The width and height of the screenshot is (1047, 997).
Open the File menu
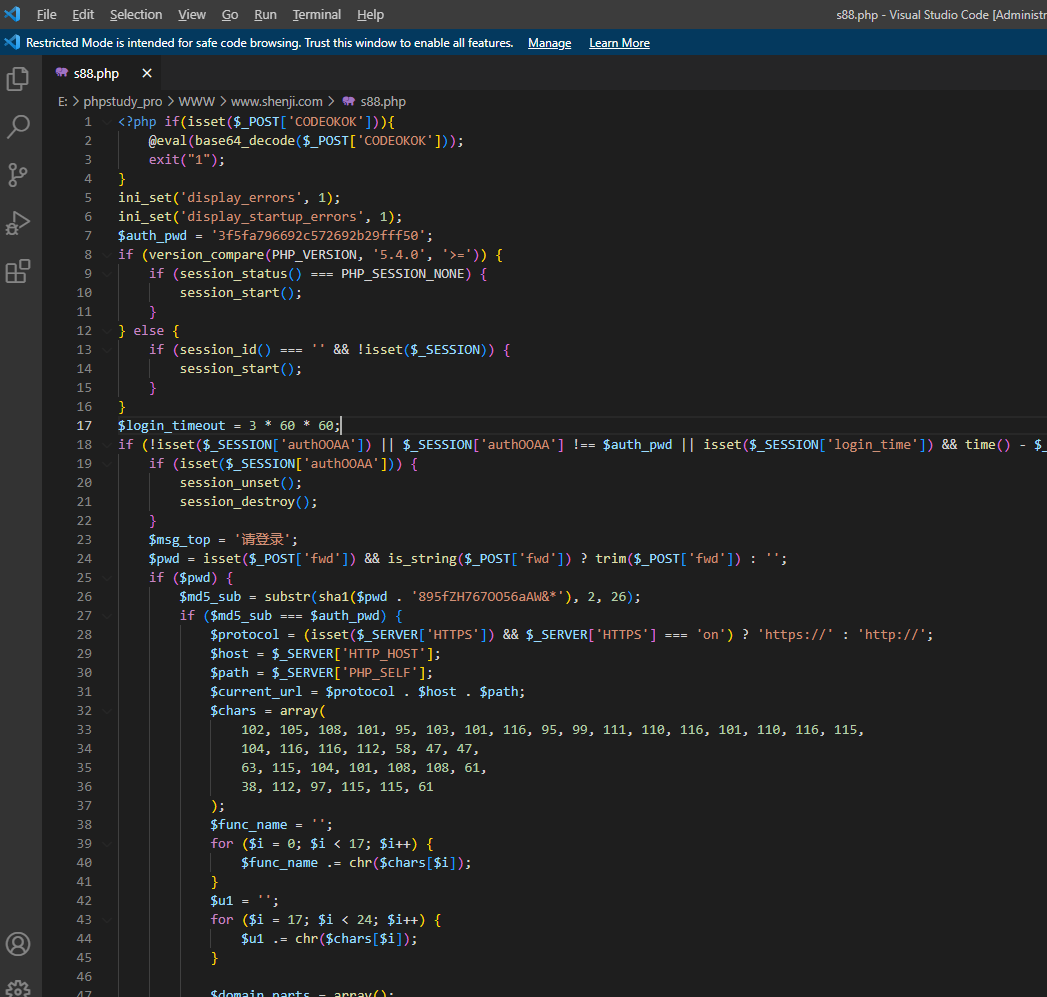point(46,15)
